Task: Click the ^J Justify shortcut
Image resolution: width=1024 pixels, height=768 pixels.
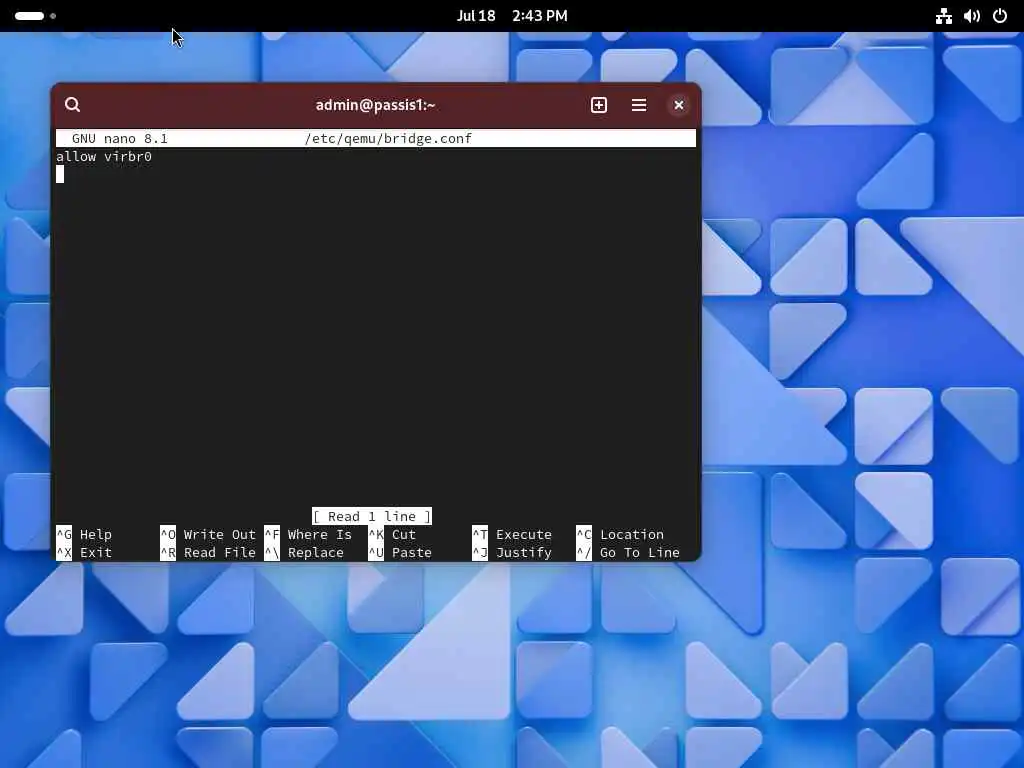Action: coord(512,552)
